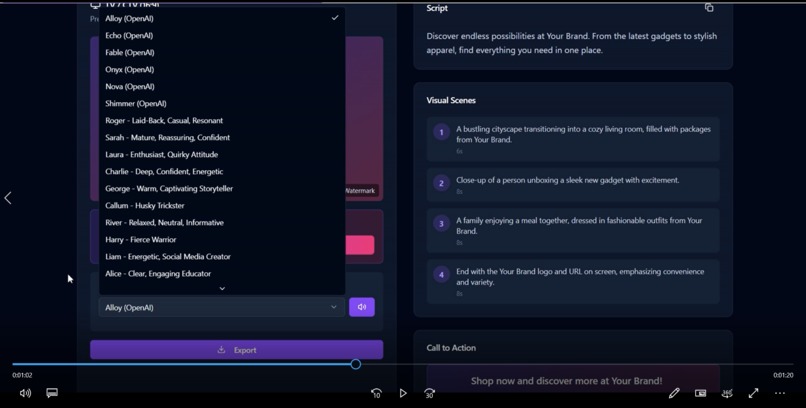806x408 pixels.
Task: Pick Callum - Husky Trickster voice
Action: tap(222, 205)
